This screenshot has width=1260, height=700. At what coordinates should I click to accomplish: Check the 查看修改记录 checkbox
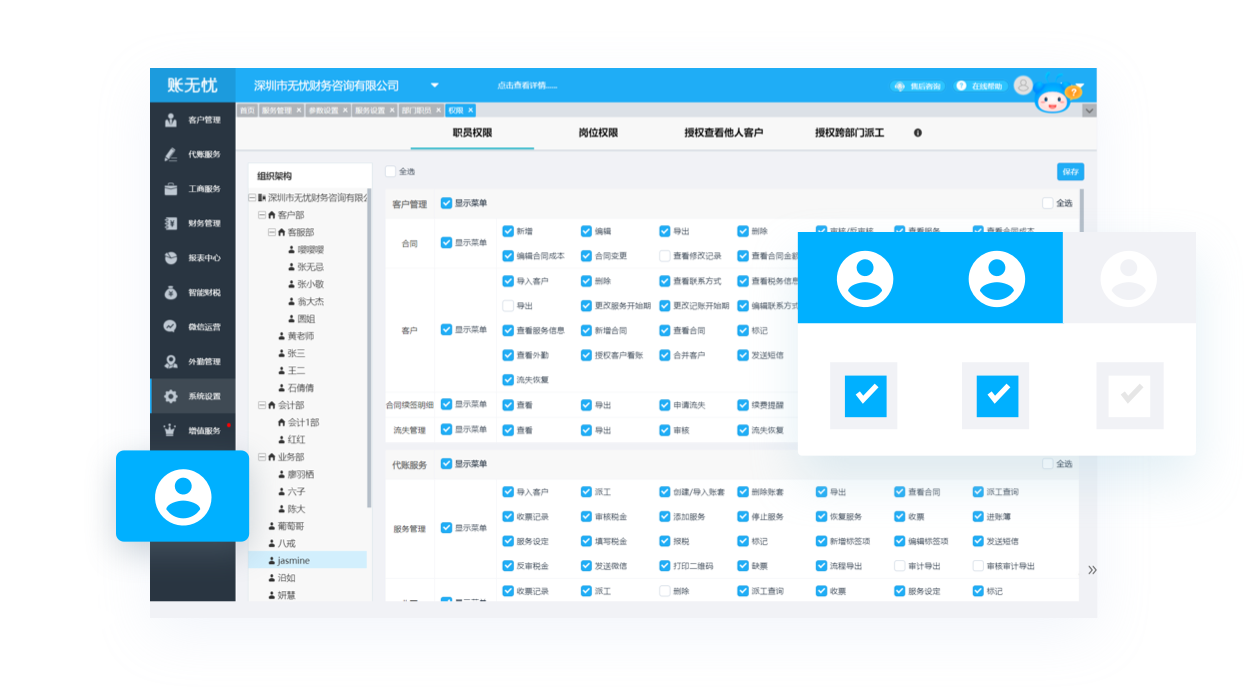(665, 256)
